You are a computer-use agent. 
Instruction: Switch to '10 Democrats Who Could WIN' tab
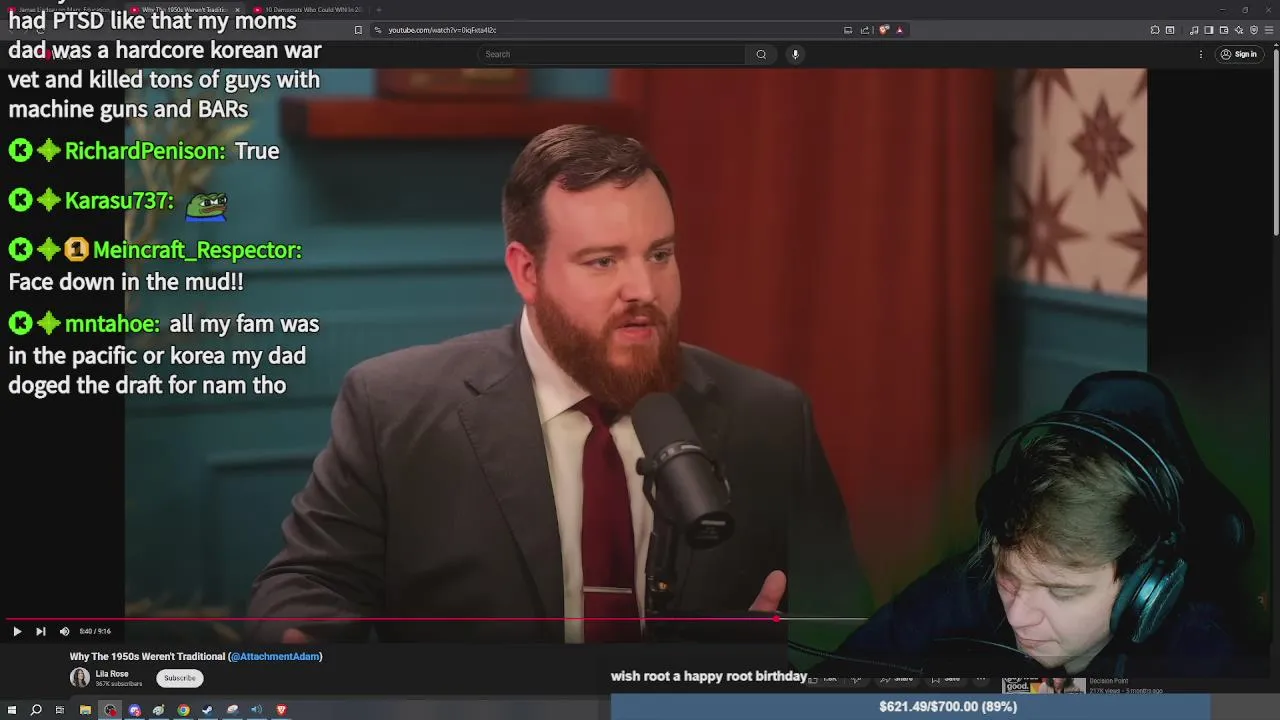pos(310,10)
